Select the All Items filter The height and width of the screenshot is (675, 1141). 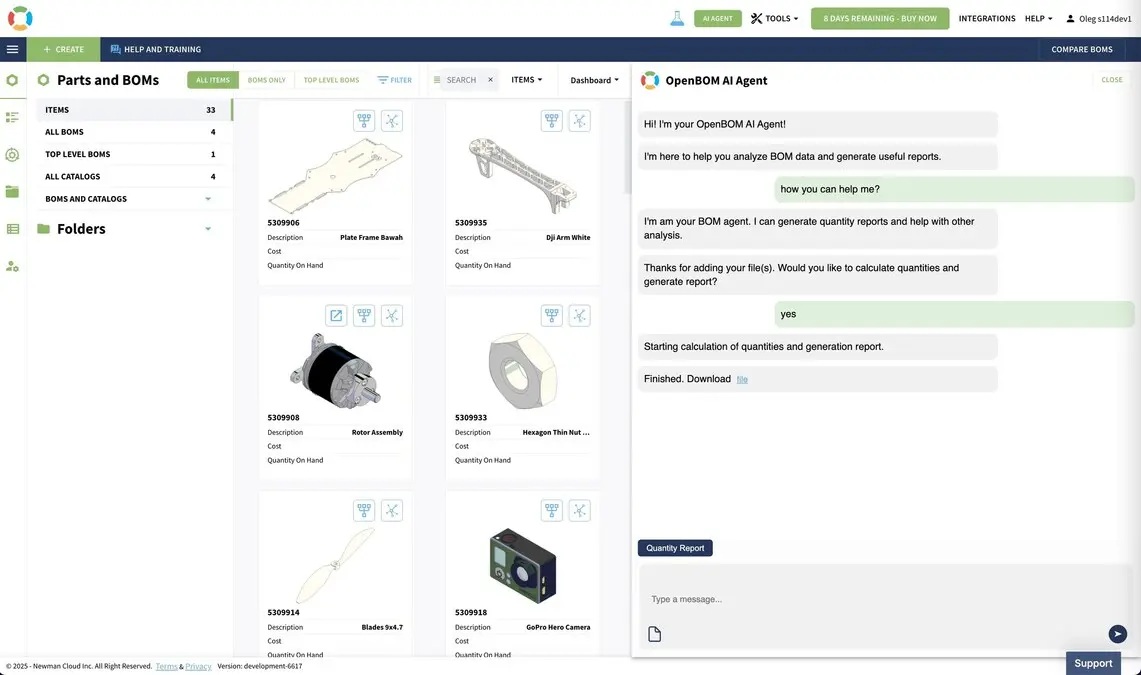(x=213, y=80)
